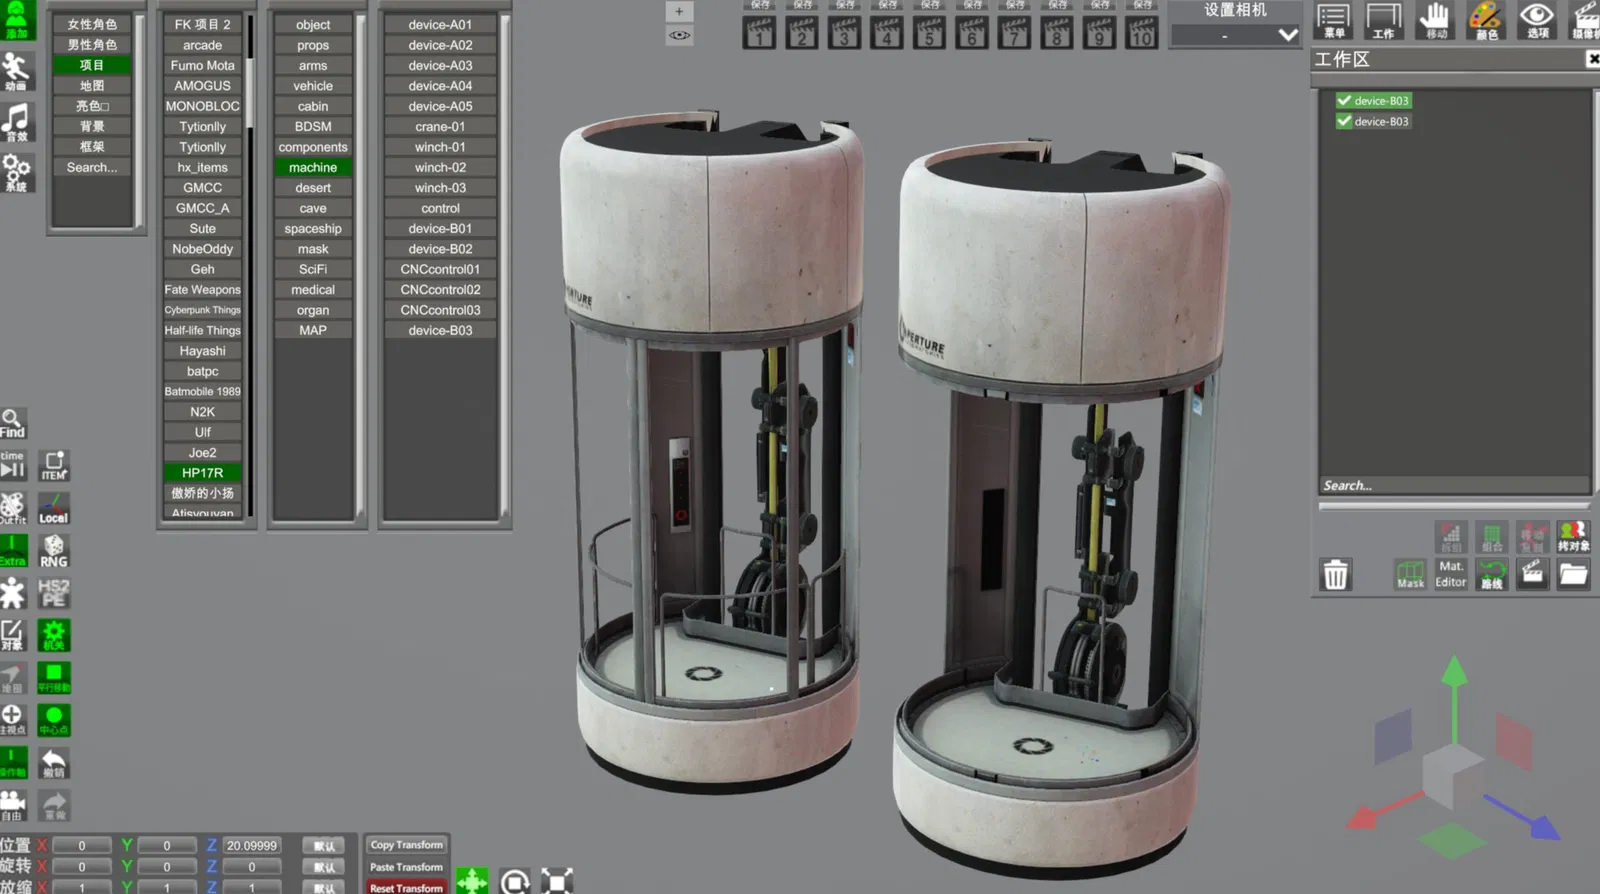This screenshot has width=1600, height=894.
Task: Open the folder icon in workspace panel
Action: [1573, 574]
